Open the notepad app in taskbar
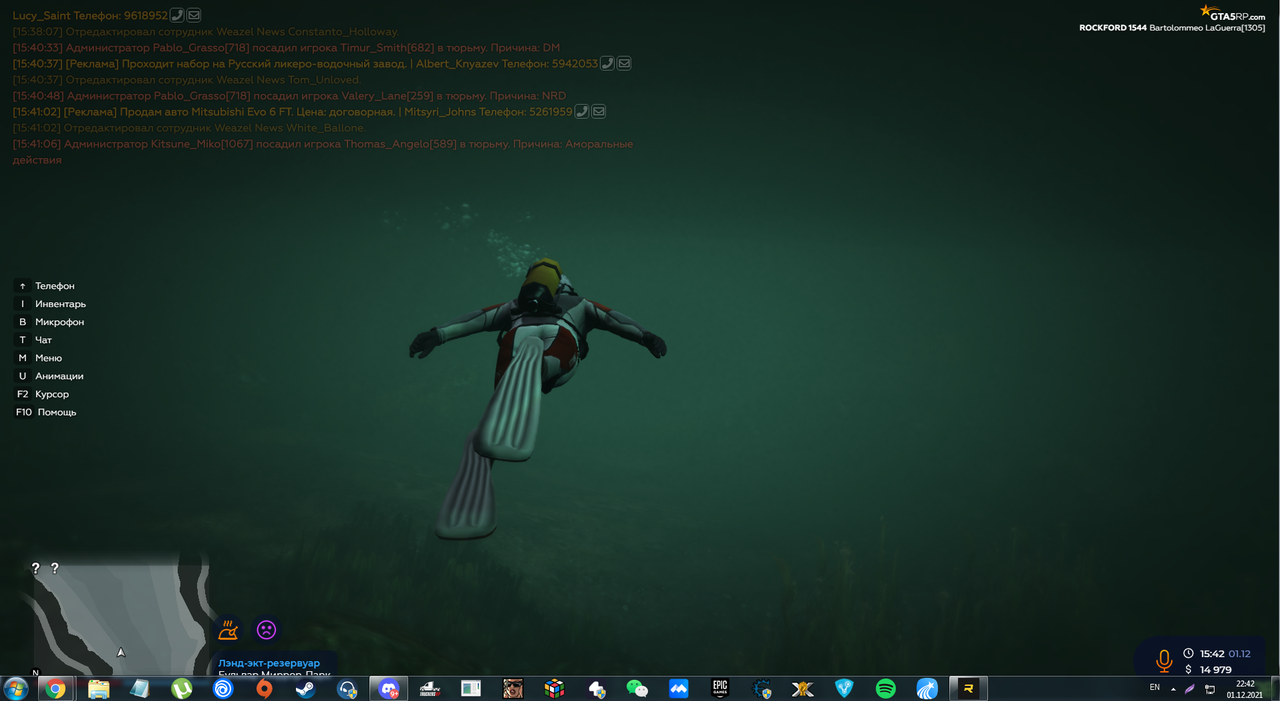The height and width of the screenshot is (701, 1280). (139, 688)
